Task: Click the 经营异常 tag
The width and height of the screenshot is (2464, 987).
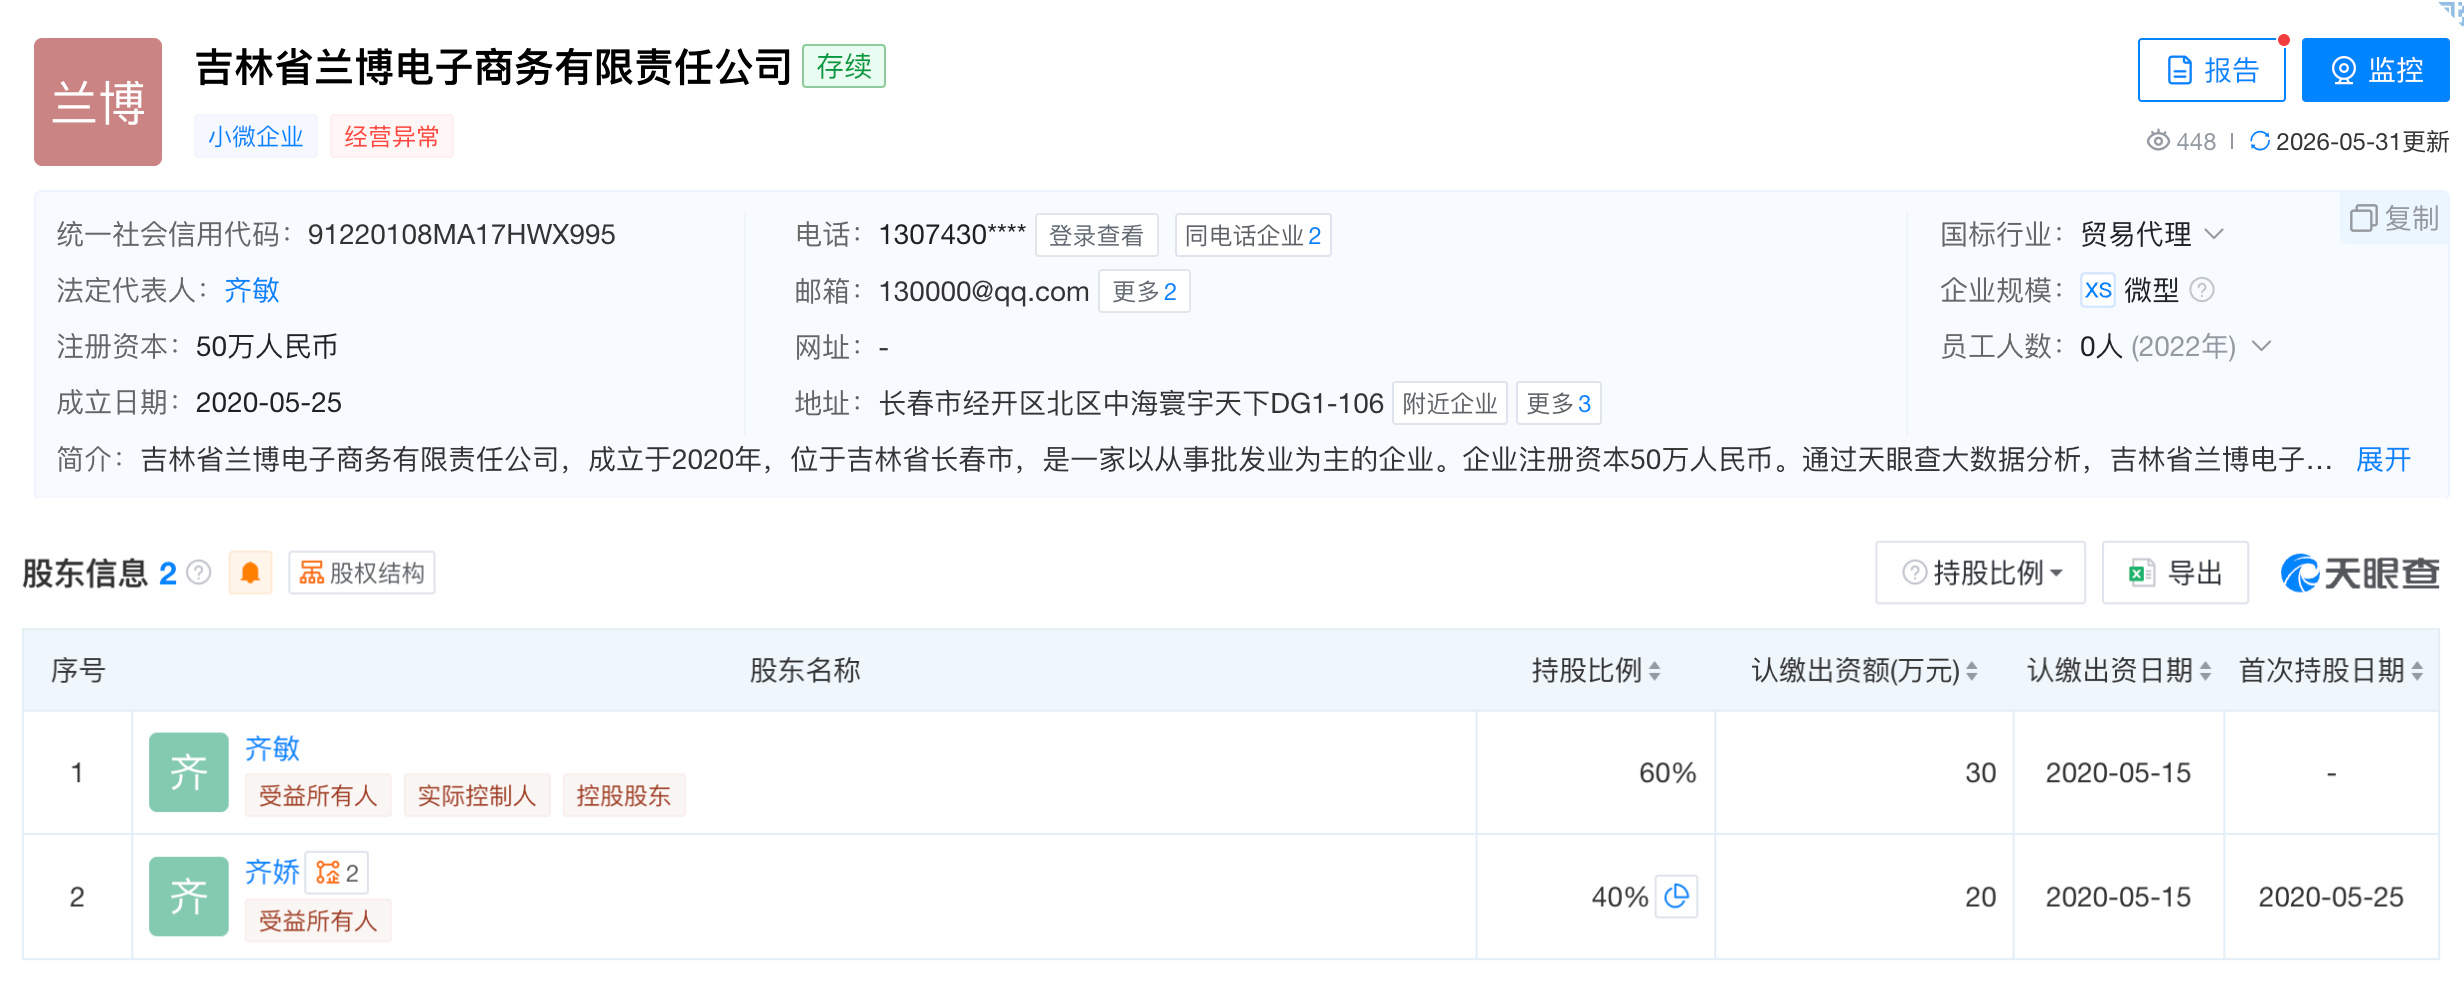Action: [x=392, y=137]
